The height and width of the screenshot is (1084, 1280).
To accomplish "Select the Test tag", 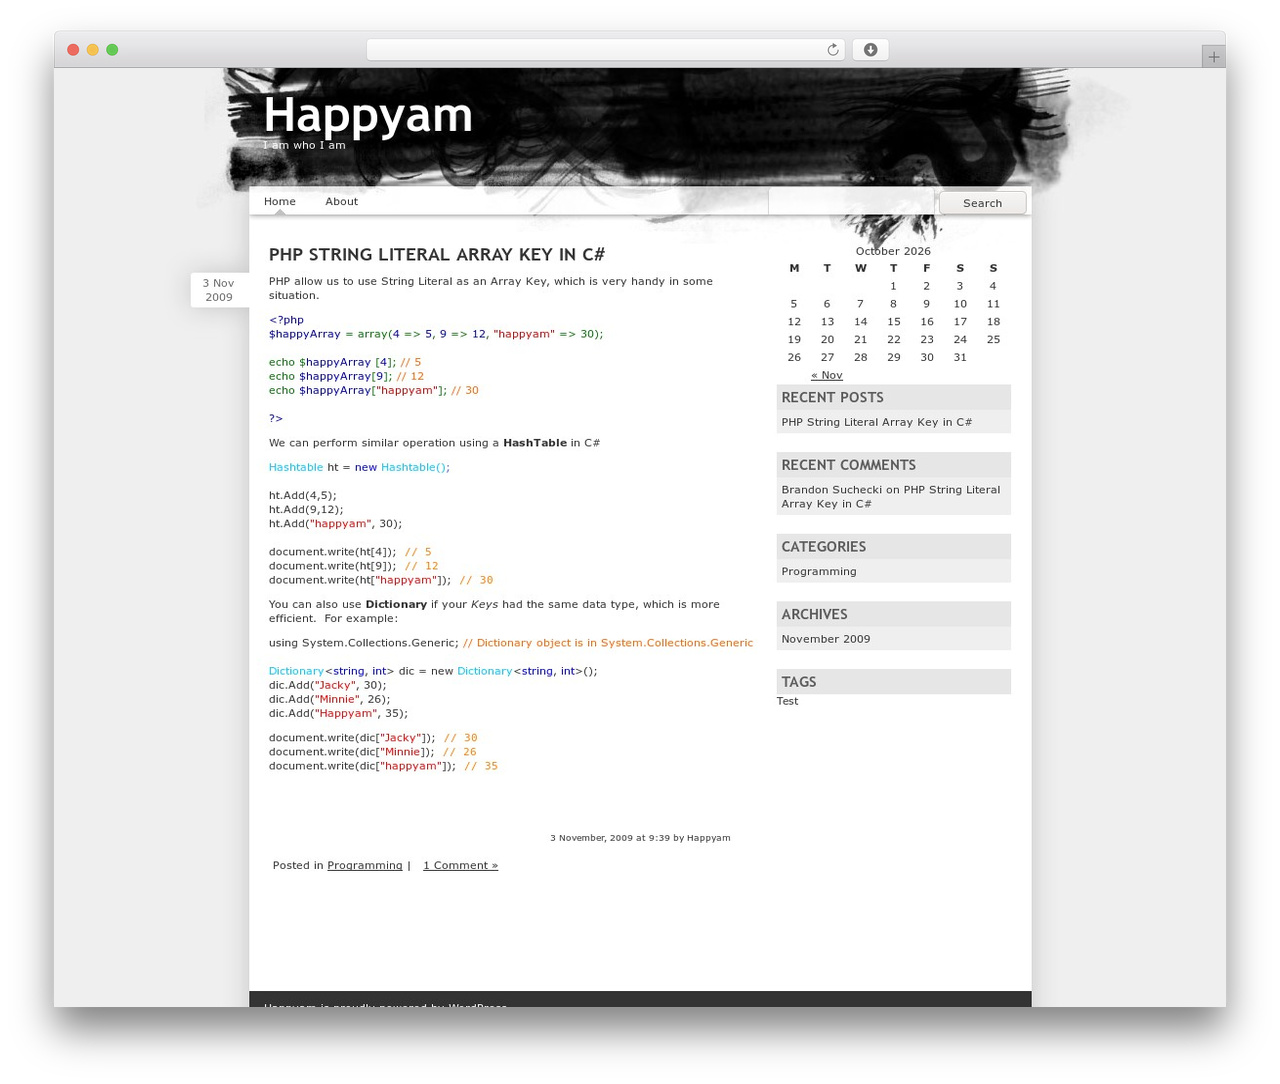I will tap(788, 701).
